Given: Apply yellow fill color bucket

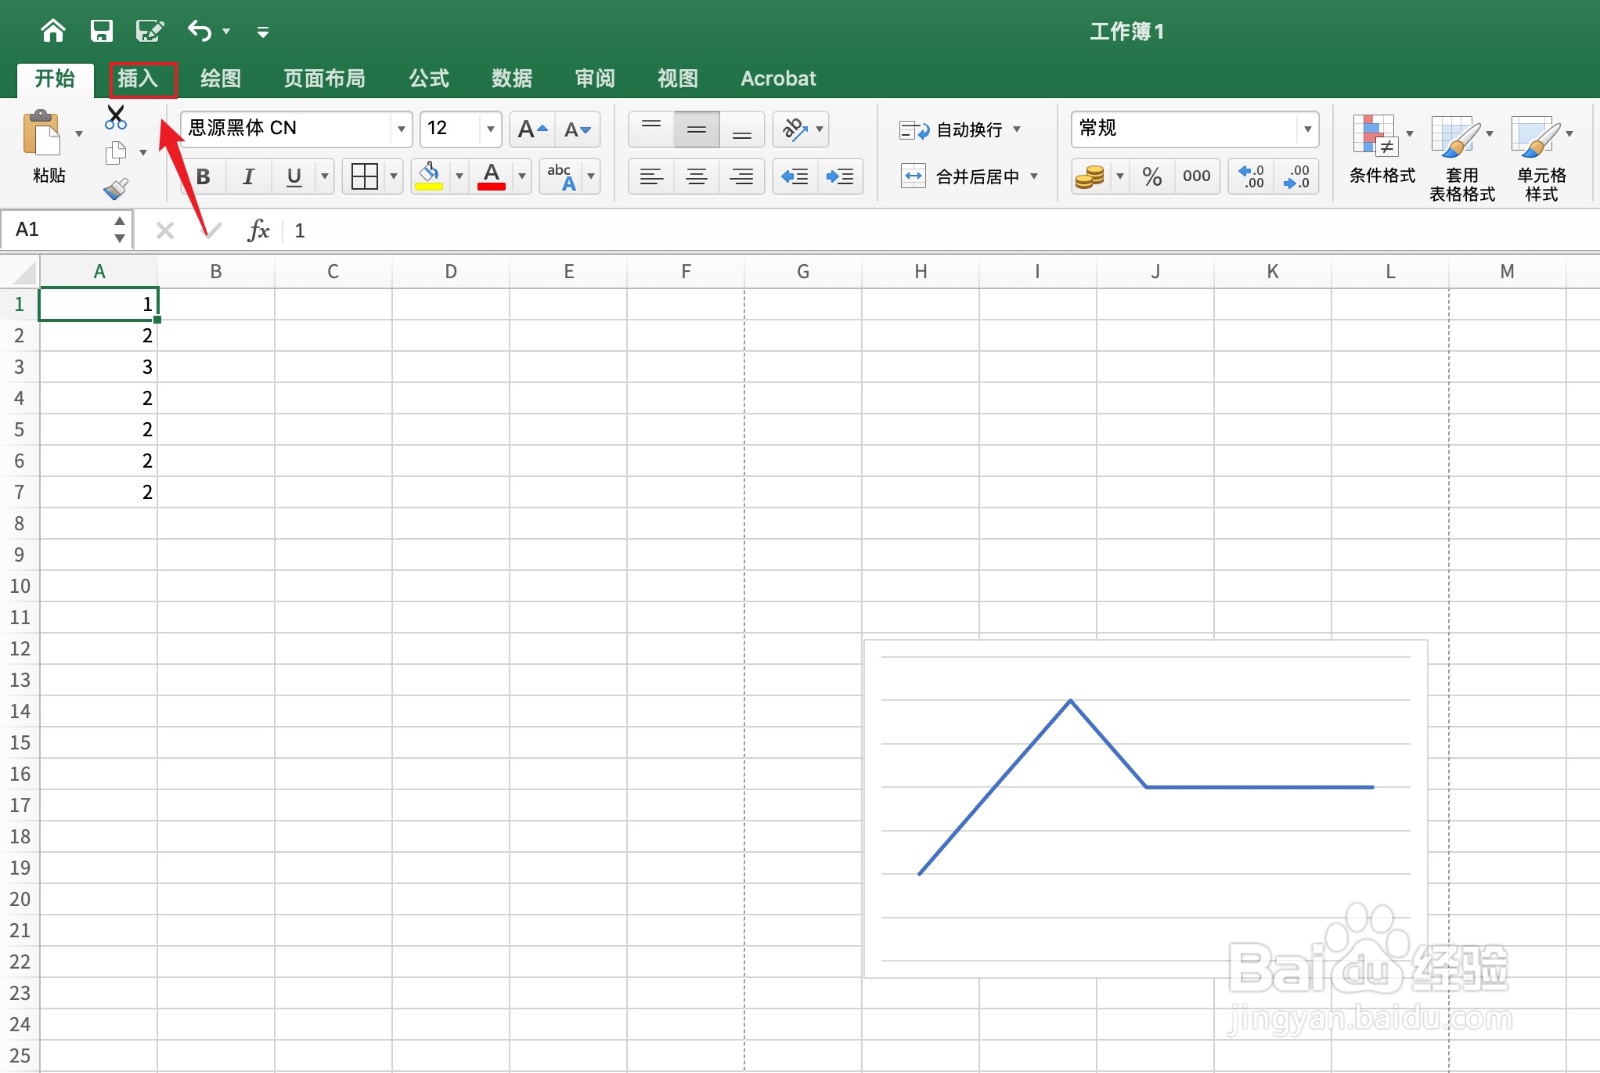Looking at the screenshot, I should pos(430,177).
